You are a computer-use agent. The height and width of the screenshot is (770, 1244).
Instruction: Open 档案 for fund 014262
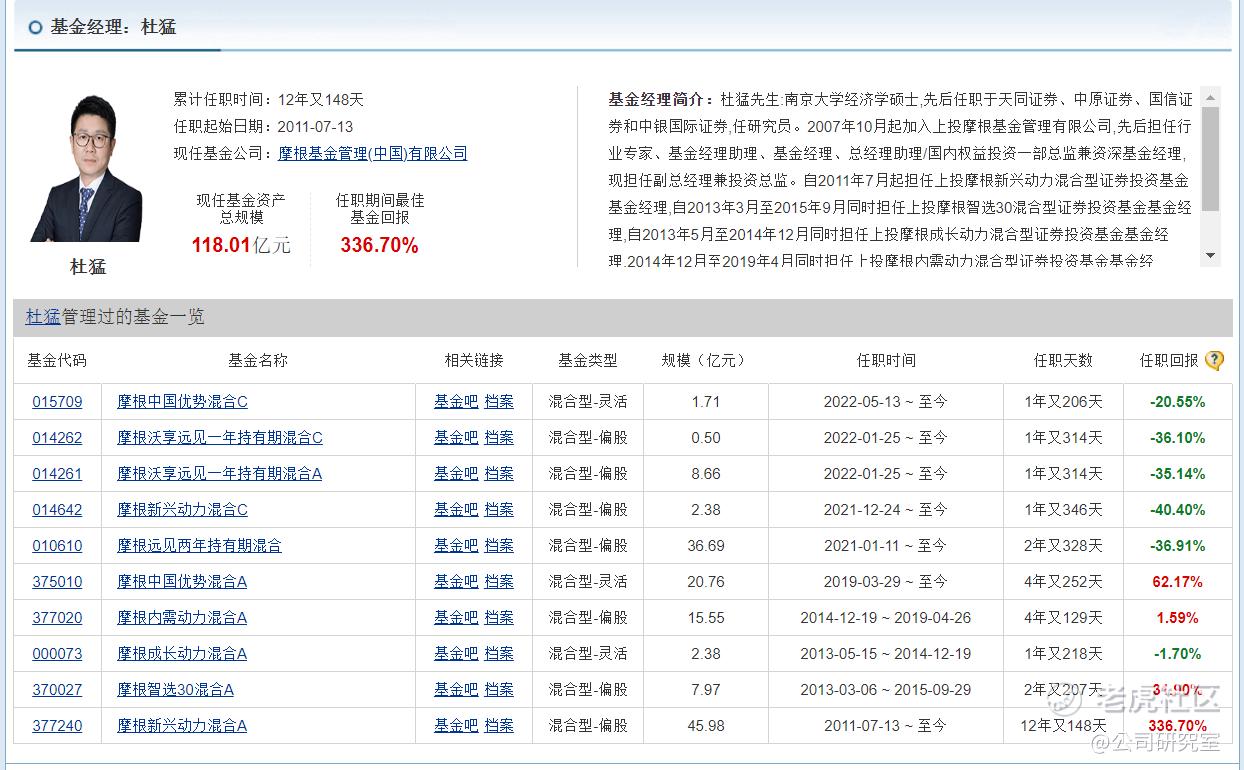click(x=499, y=438)
